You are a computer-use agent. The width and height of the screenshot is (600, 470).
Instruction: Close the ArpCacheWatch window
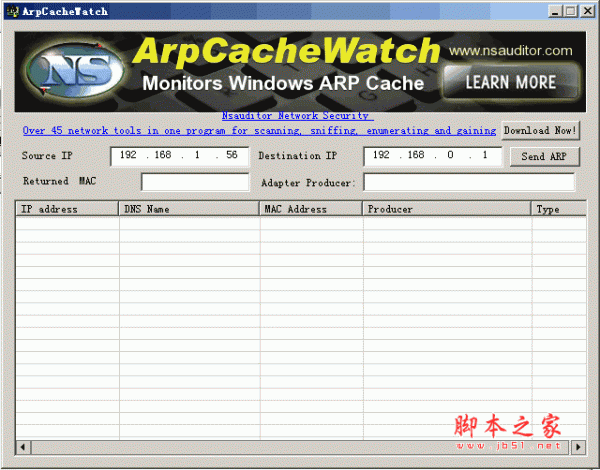pos(587,11)
